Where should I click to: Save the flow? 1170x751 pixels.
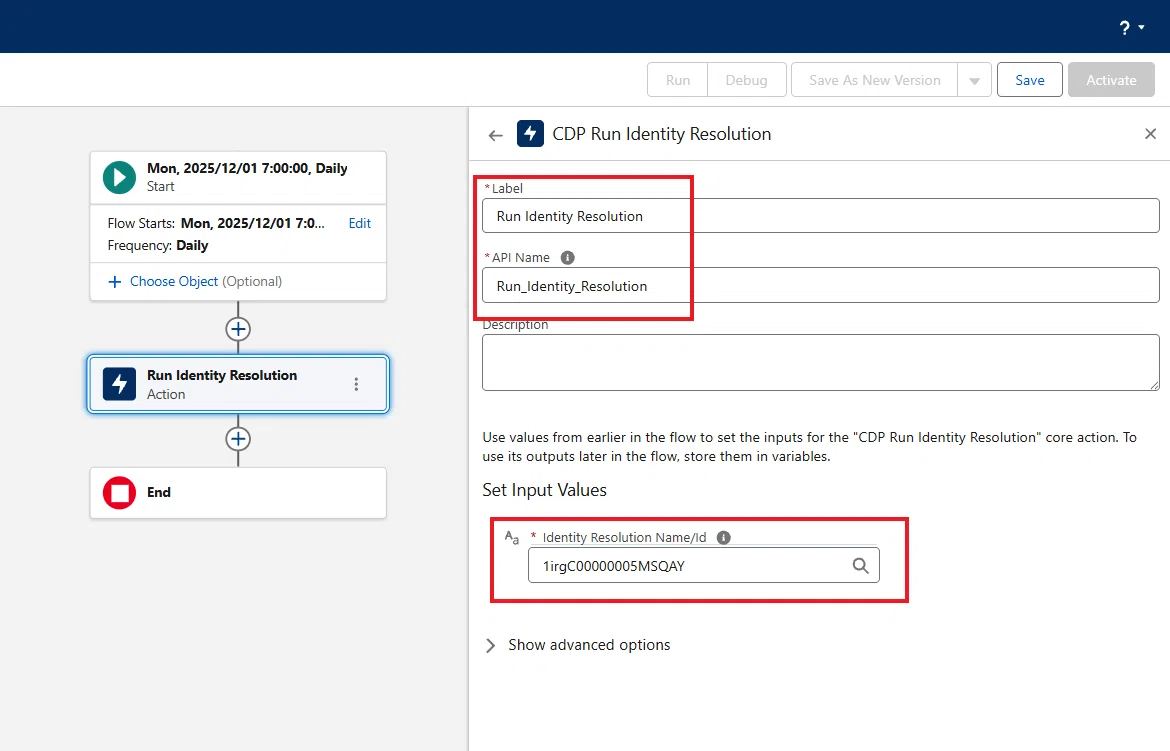[1030, 80]
